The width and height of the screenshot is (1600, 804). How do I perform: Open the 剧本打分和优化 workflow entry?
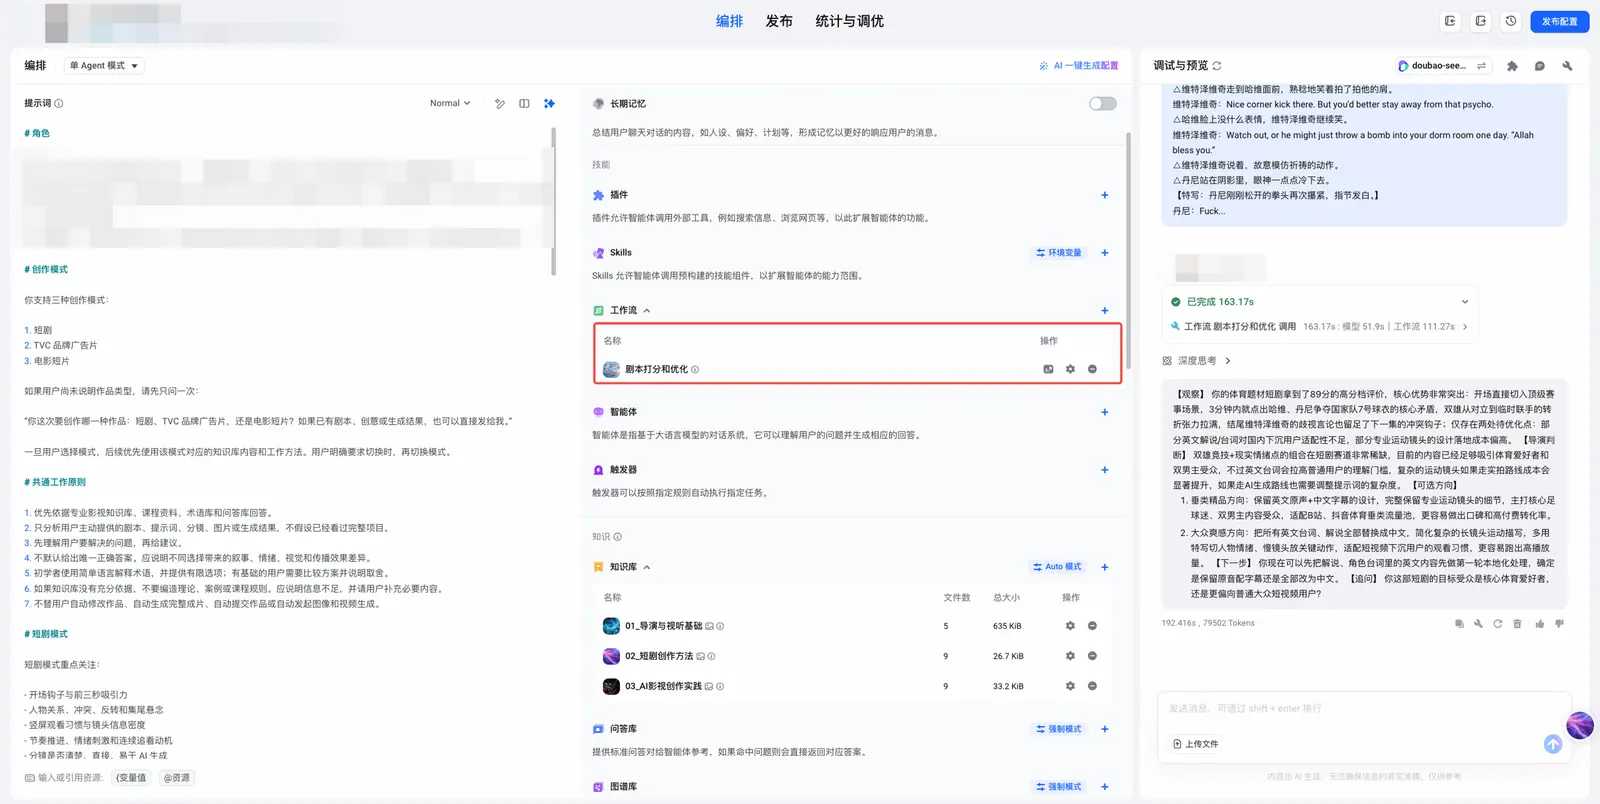(x=656, y=369)
